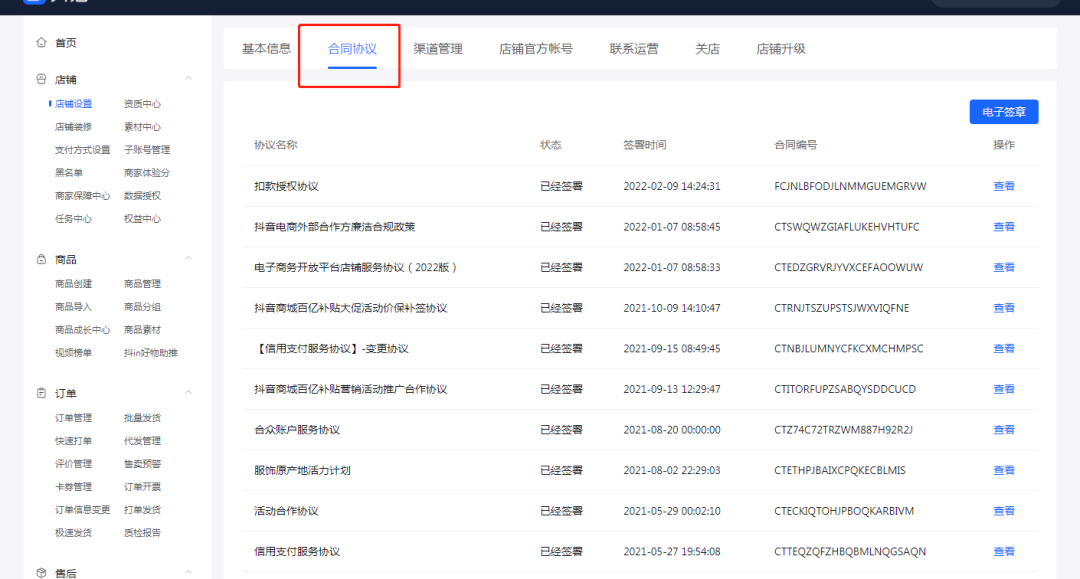Open 权益中心 in the sidebar
1080x579 pixels.
pos(142,219)
